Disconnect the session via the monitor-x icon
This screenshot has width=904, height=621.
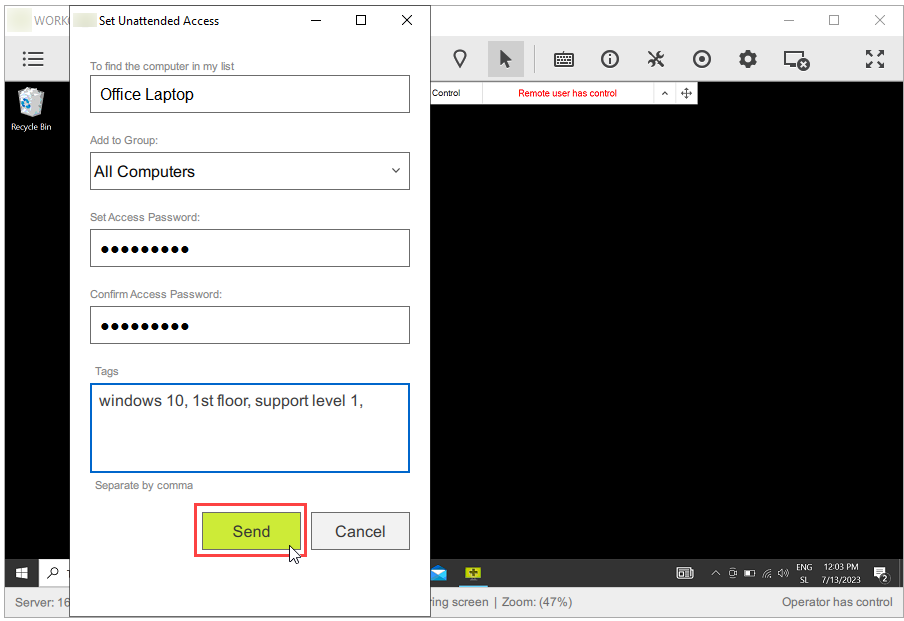coord(796,60)
